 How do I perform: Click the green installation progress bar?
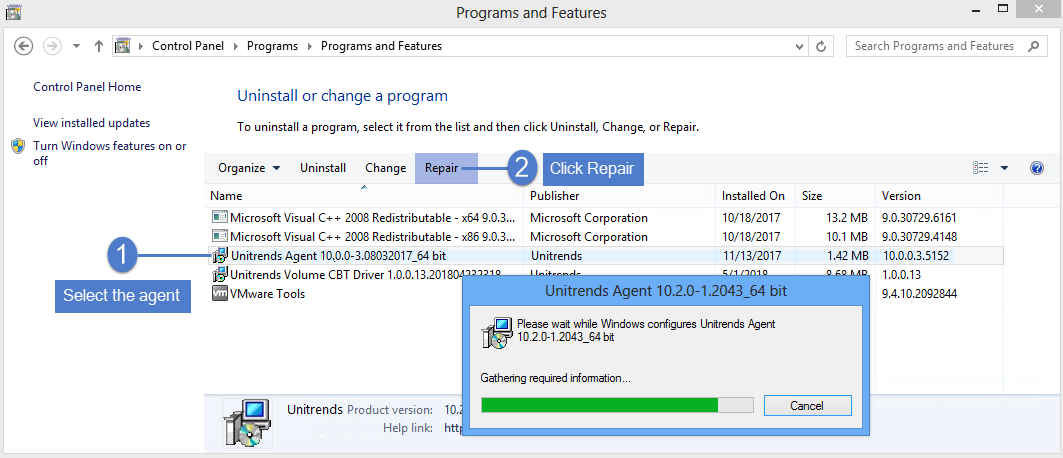point(617,405)
